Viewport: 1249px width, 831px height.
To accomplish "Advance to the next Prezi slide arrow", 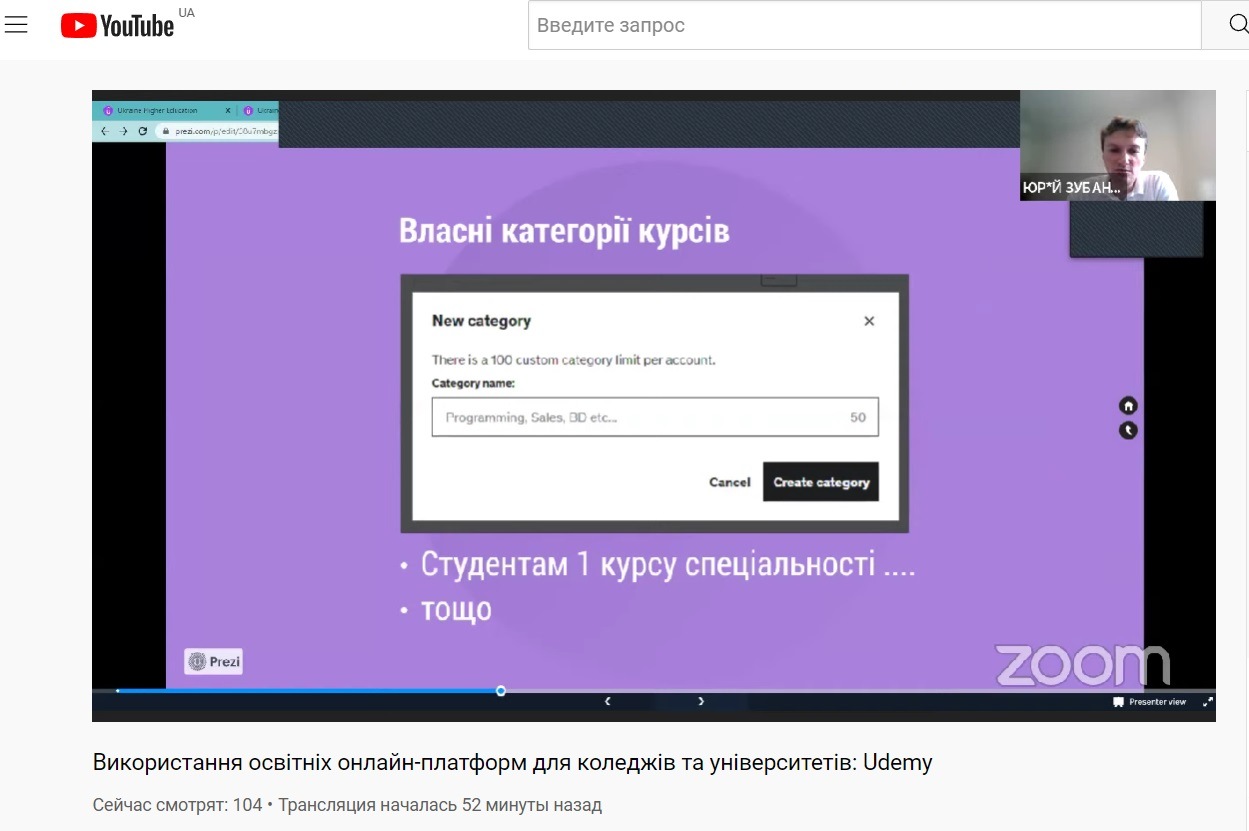I will coord(701,702).
